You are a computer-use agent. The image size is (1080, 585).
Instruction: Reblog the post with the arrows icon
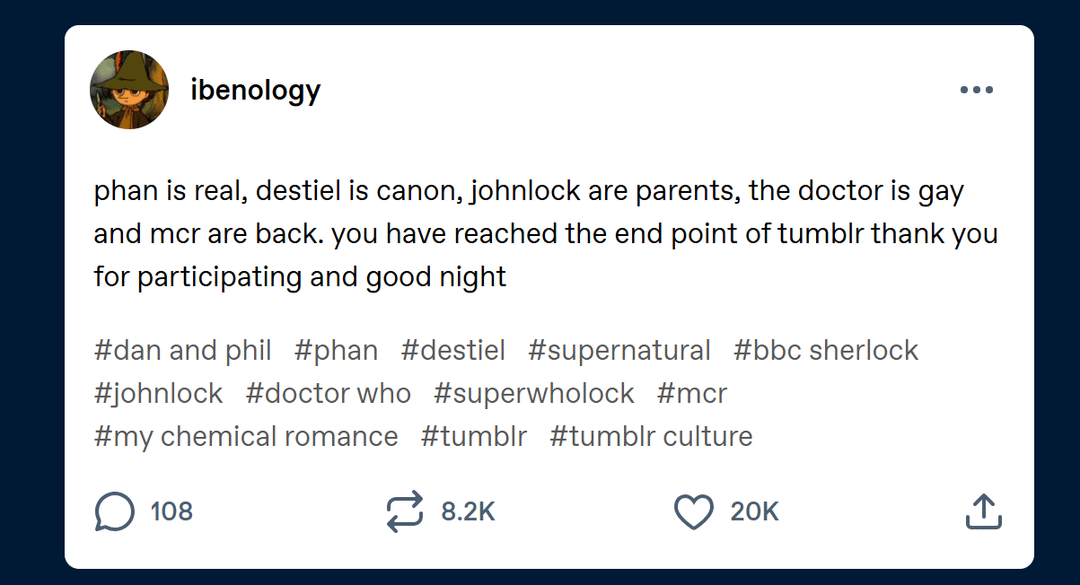click(x=404, y=512)
